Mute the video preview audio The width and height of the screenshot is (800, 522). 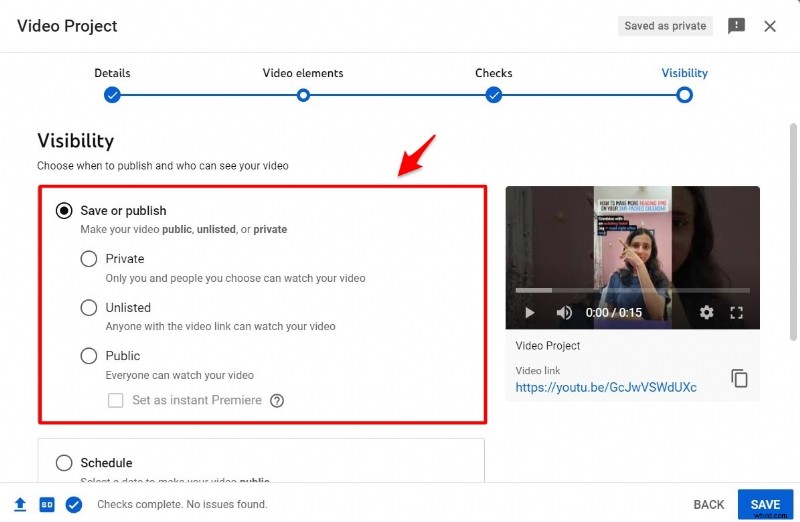564,312
